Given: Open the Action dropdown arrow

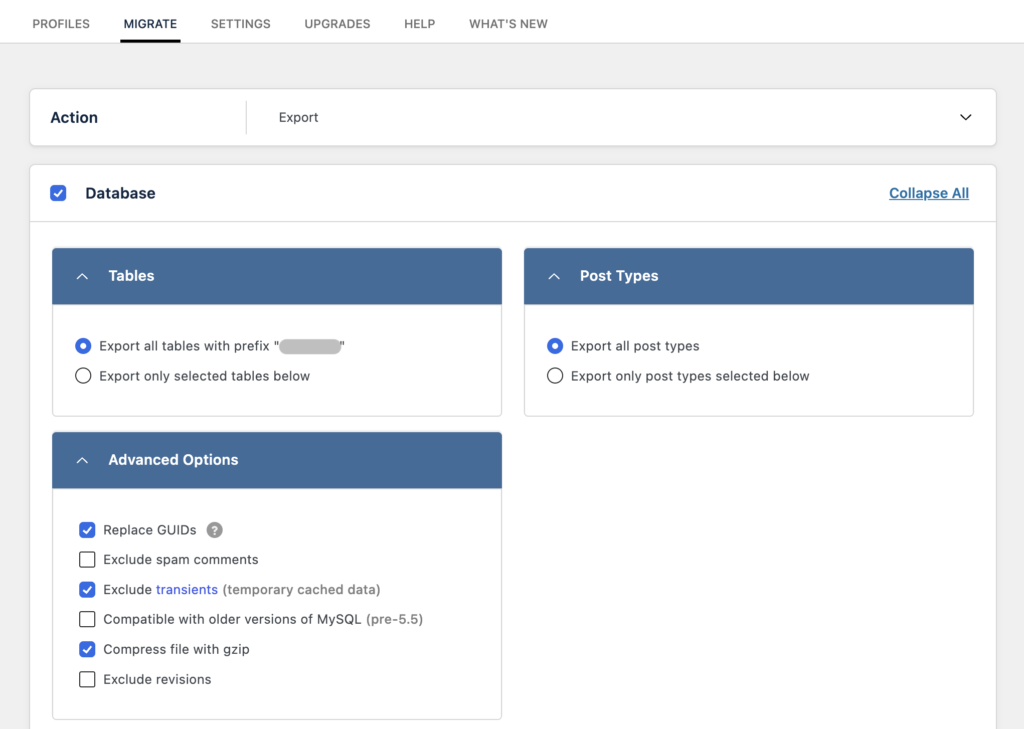Looking at the screenshot, I should pos(965,118).
